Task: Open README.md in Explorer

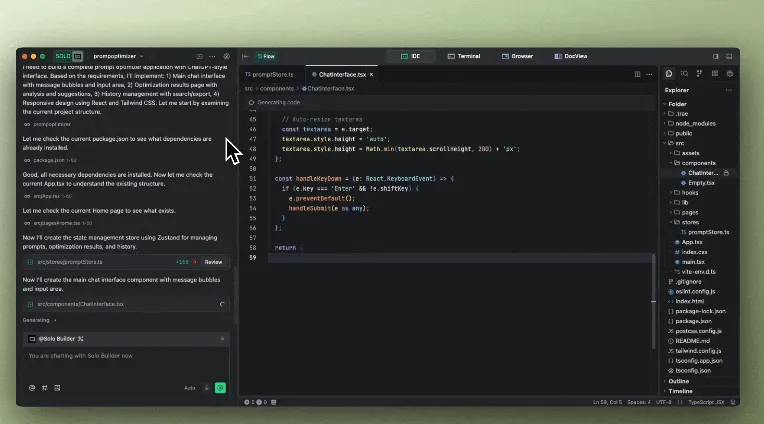Action: pyautogui.click(x=692, y=341)
